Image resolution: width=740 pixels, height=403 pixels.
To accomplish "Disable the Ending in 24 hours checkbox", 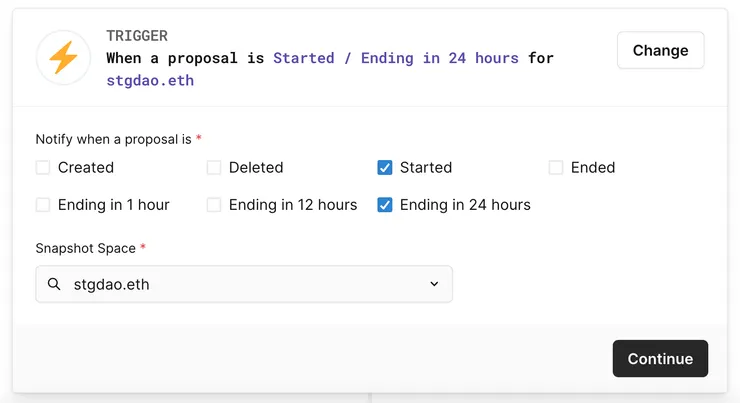I will [x=385, y=205].
